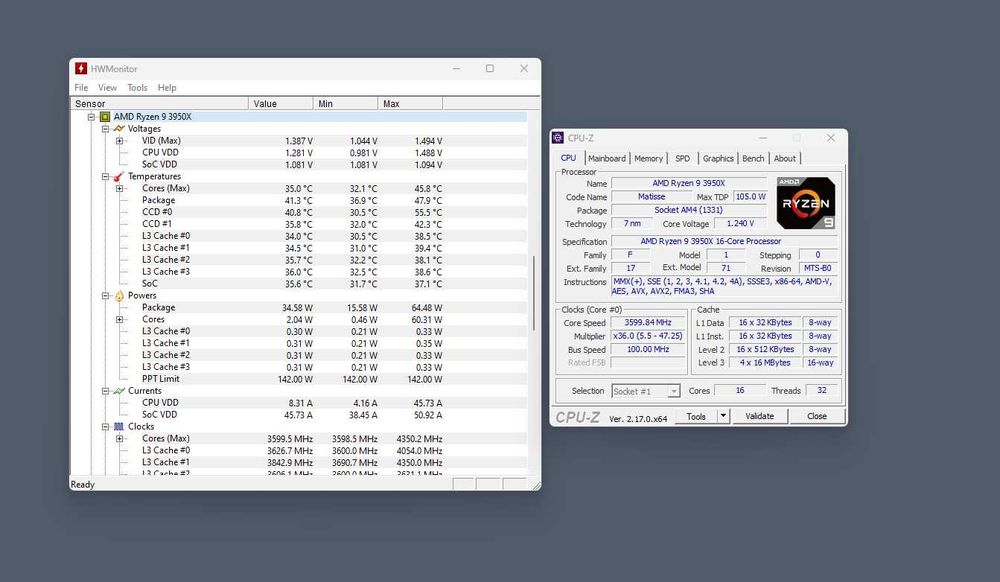Click the Ryzen 9 logo in CPU-Z
Screen dimensions: 1000x582
805,203
